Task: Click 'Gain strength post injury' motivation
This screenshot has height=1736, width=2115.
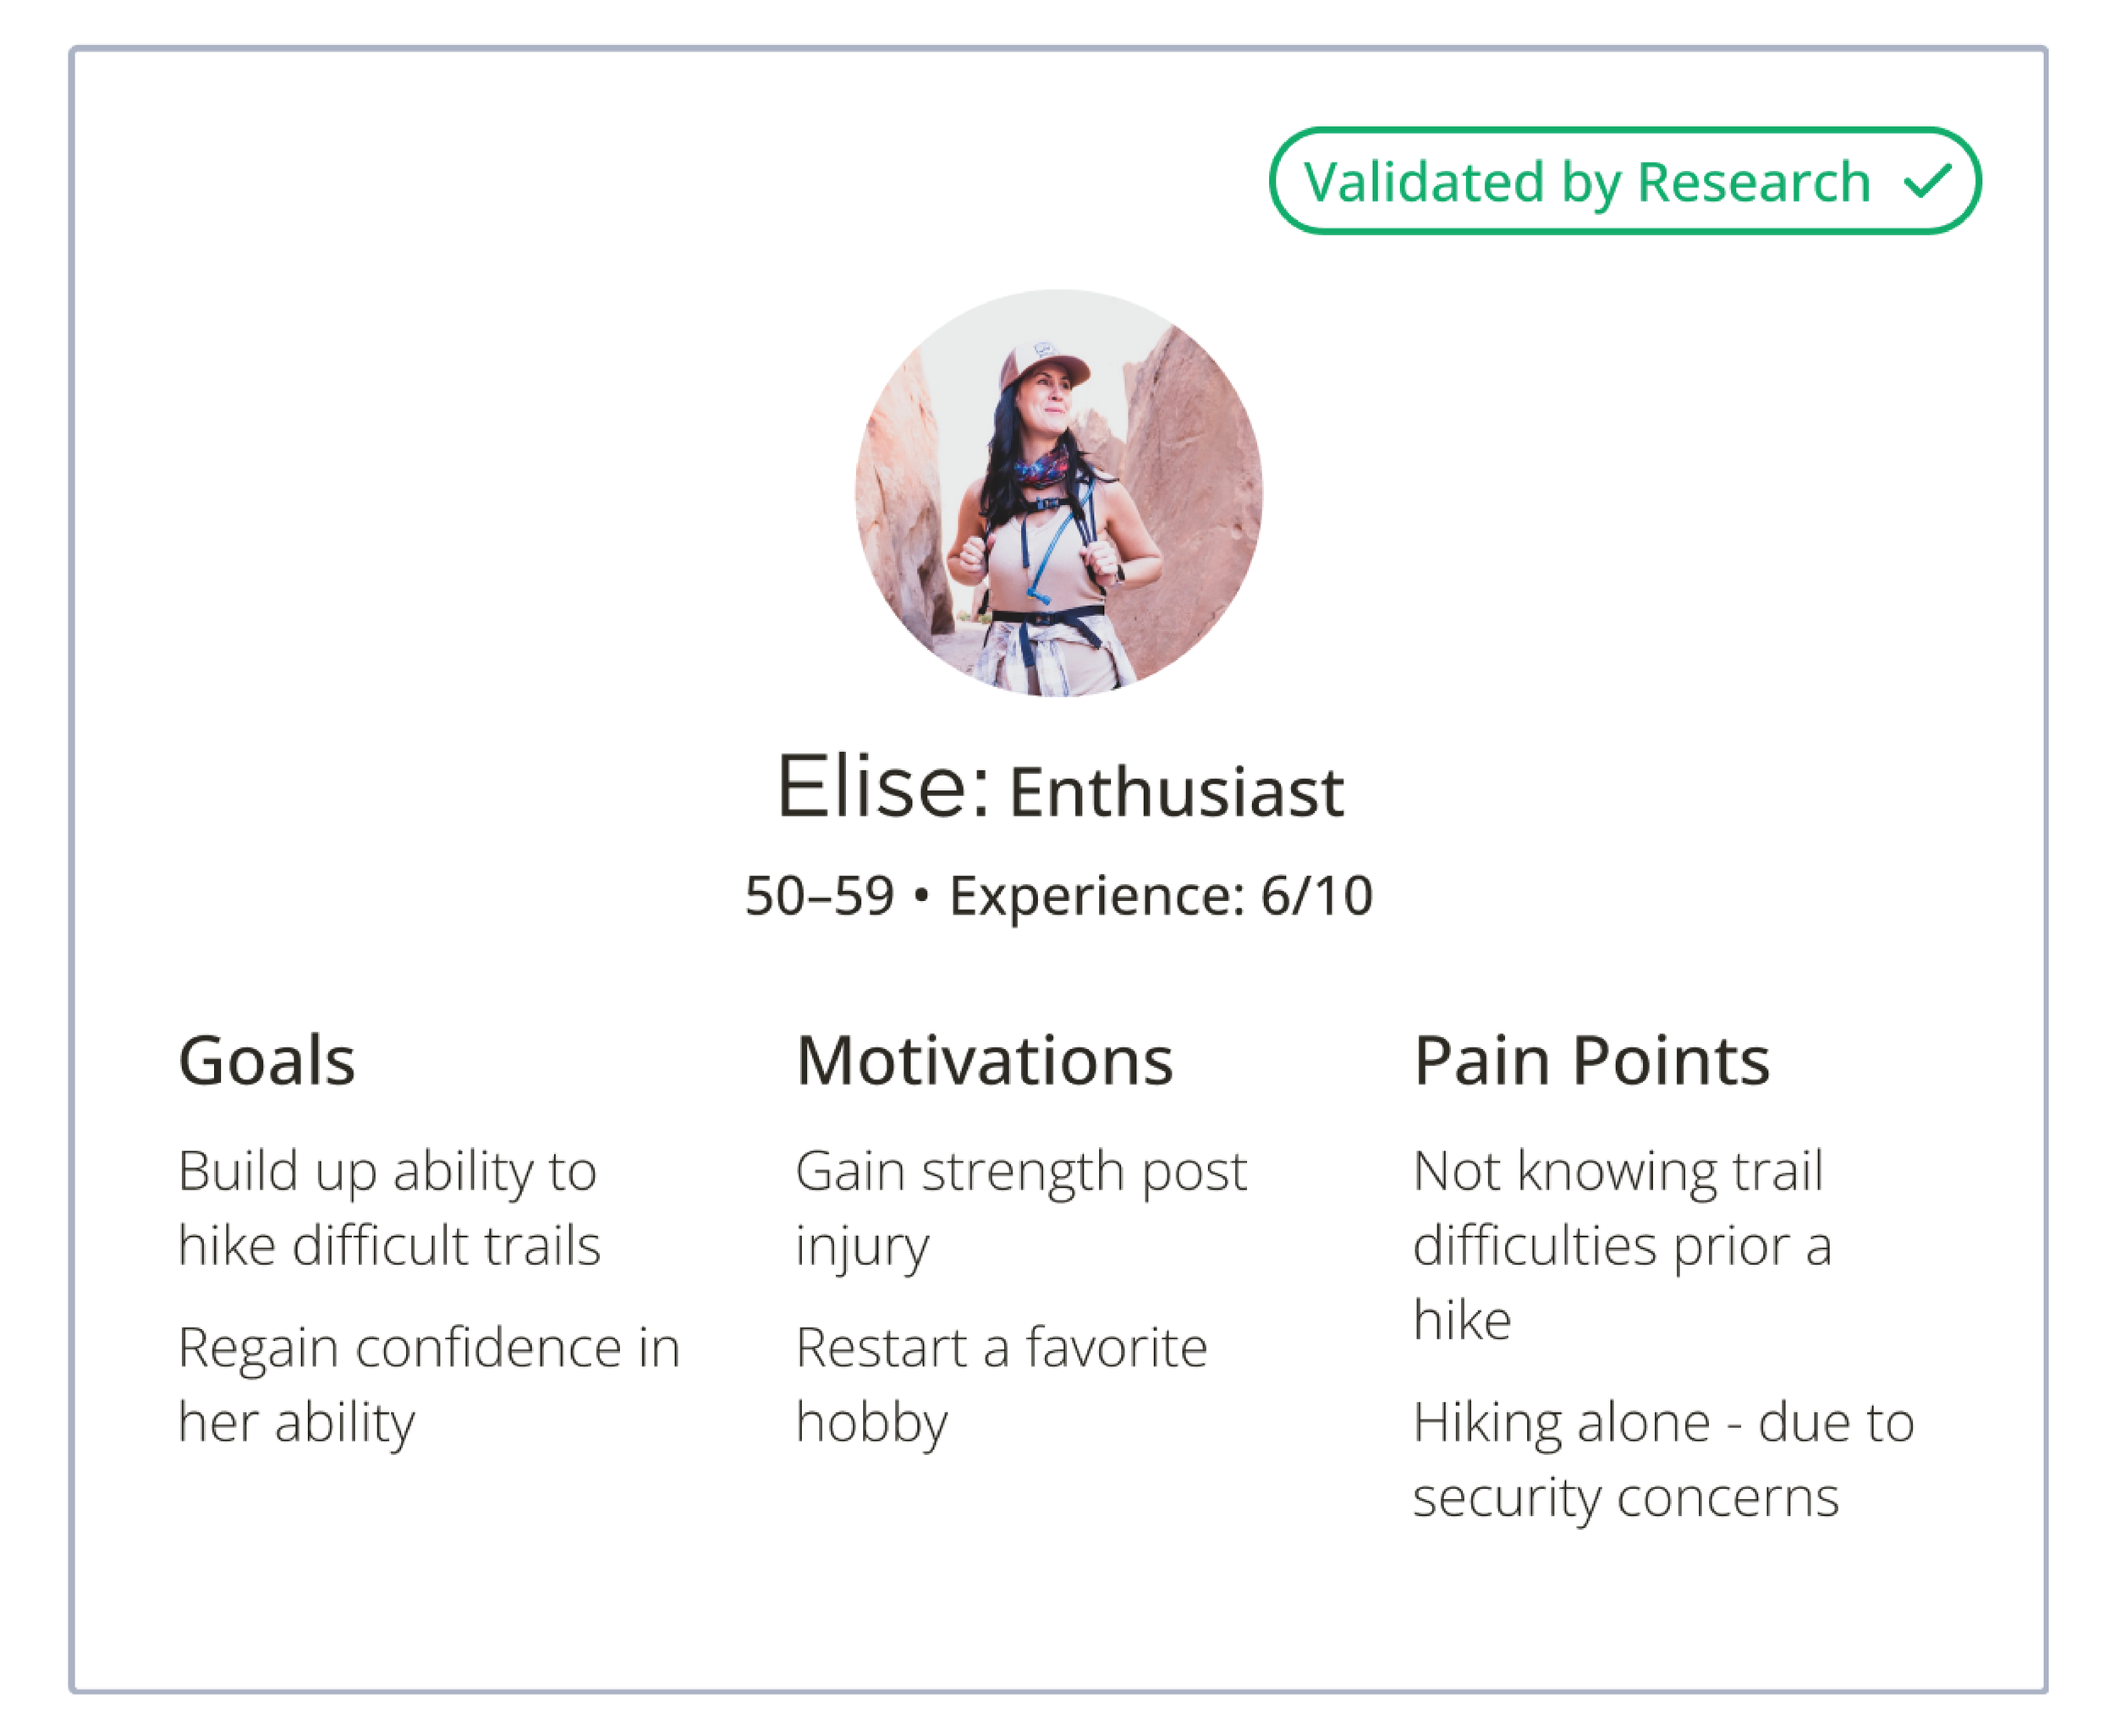Action: click(1021, 1208)
